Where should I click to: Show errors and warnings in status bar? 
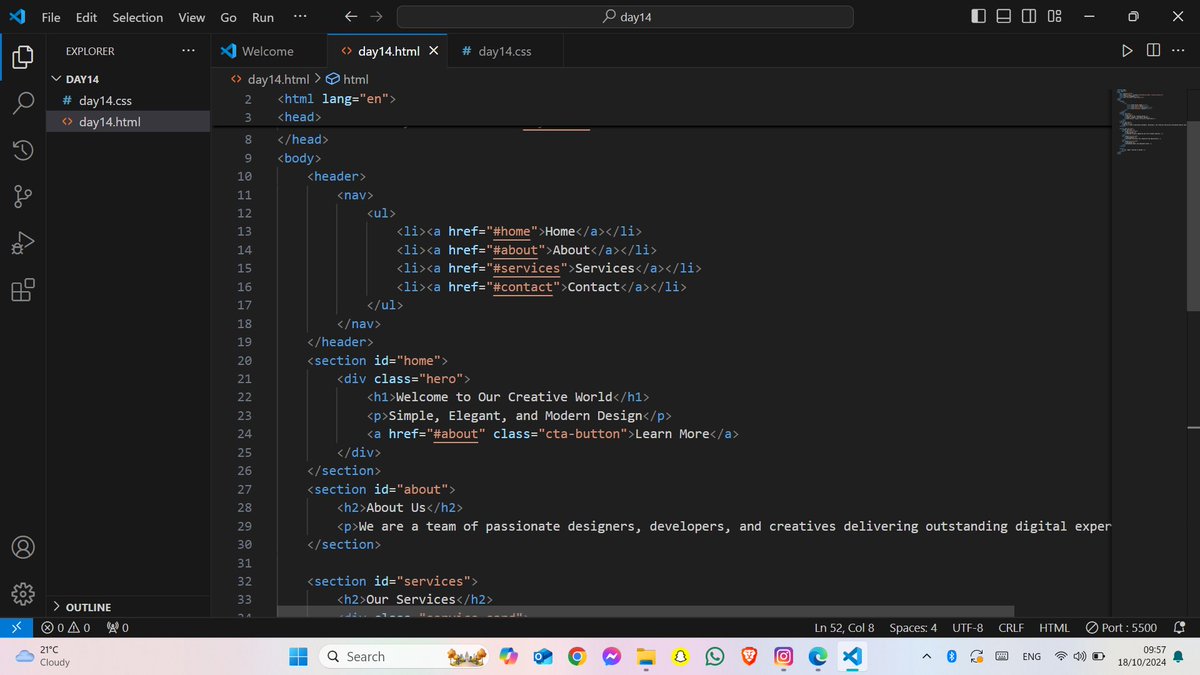point(66,627)
